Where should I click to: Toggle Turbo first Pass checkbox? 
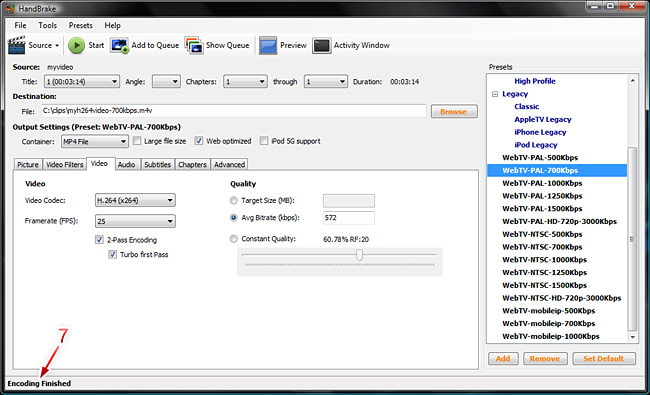[112, 254]
